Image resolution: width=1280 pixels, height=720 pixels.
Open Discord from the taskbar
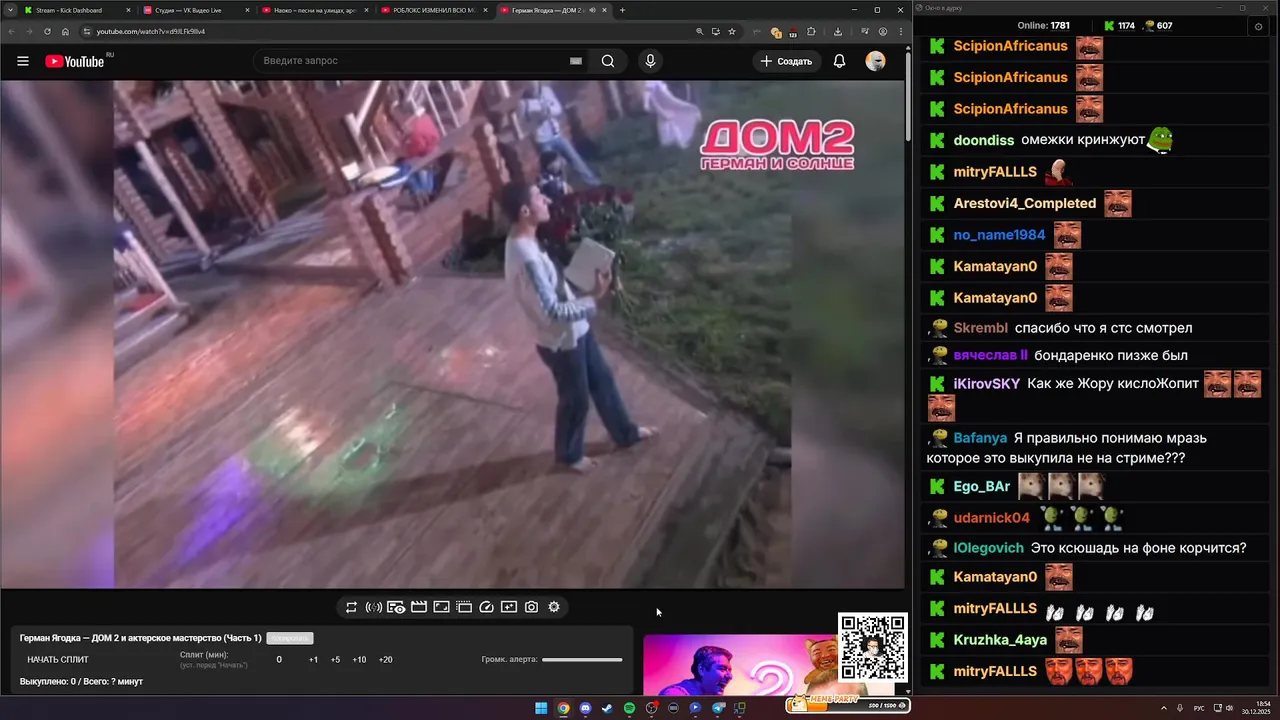pyautogui.click(x=585, y=708)
